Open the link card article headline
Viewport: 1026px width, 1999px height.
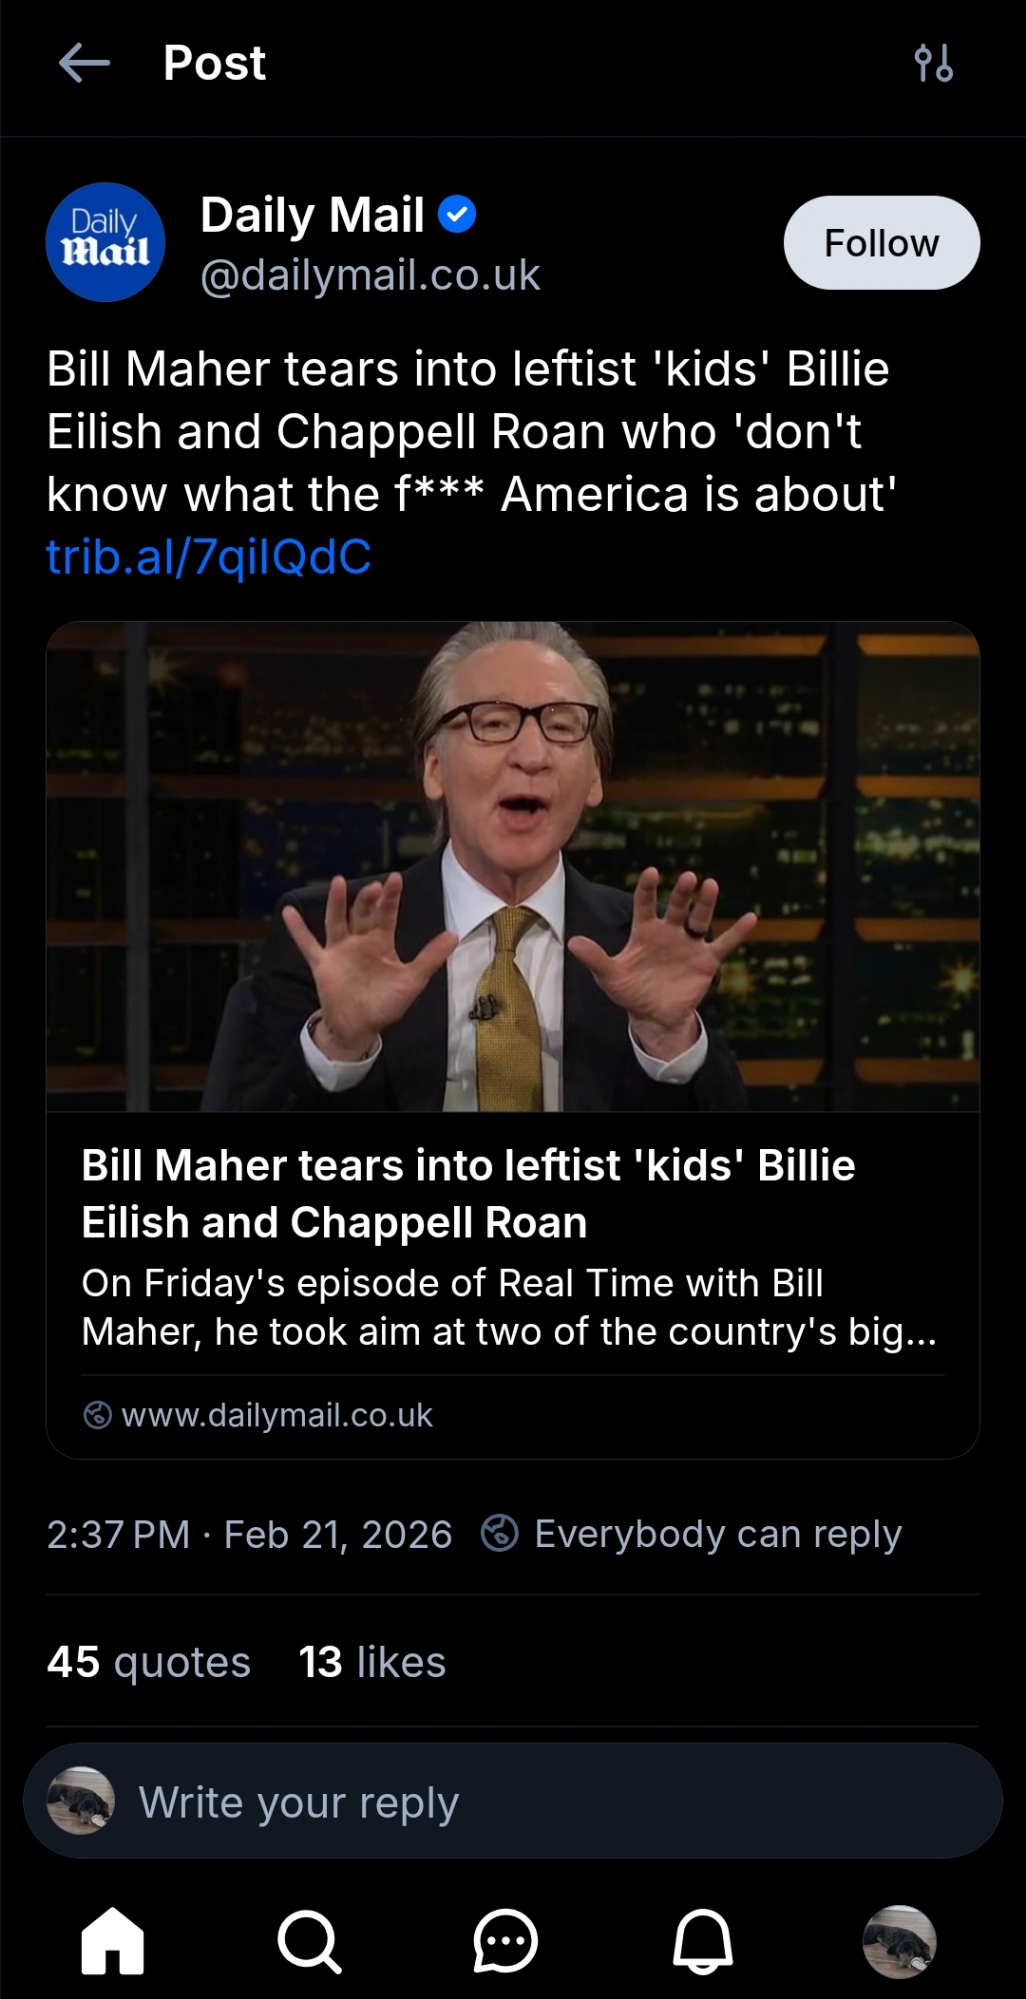(468, 1194)
